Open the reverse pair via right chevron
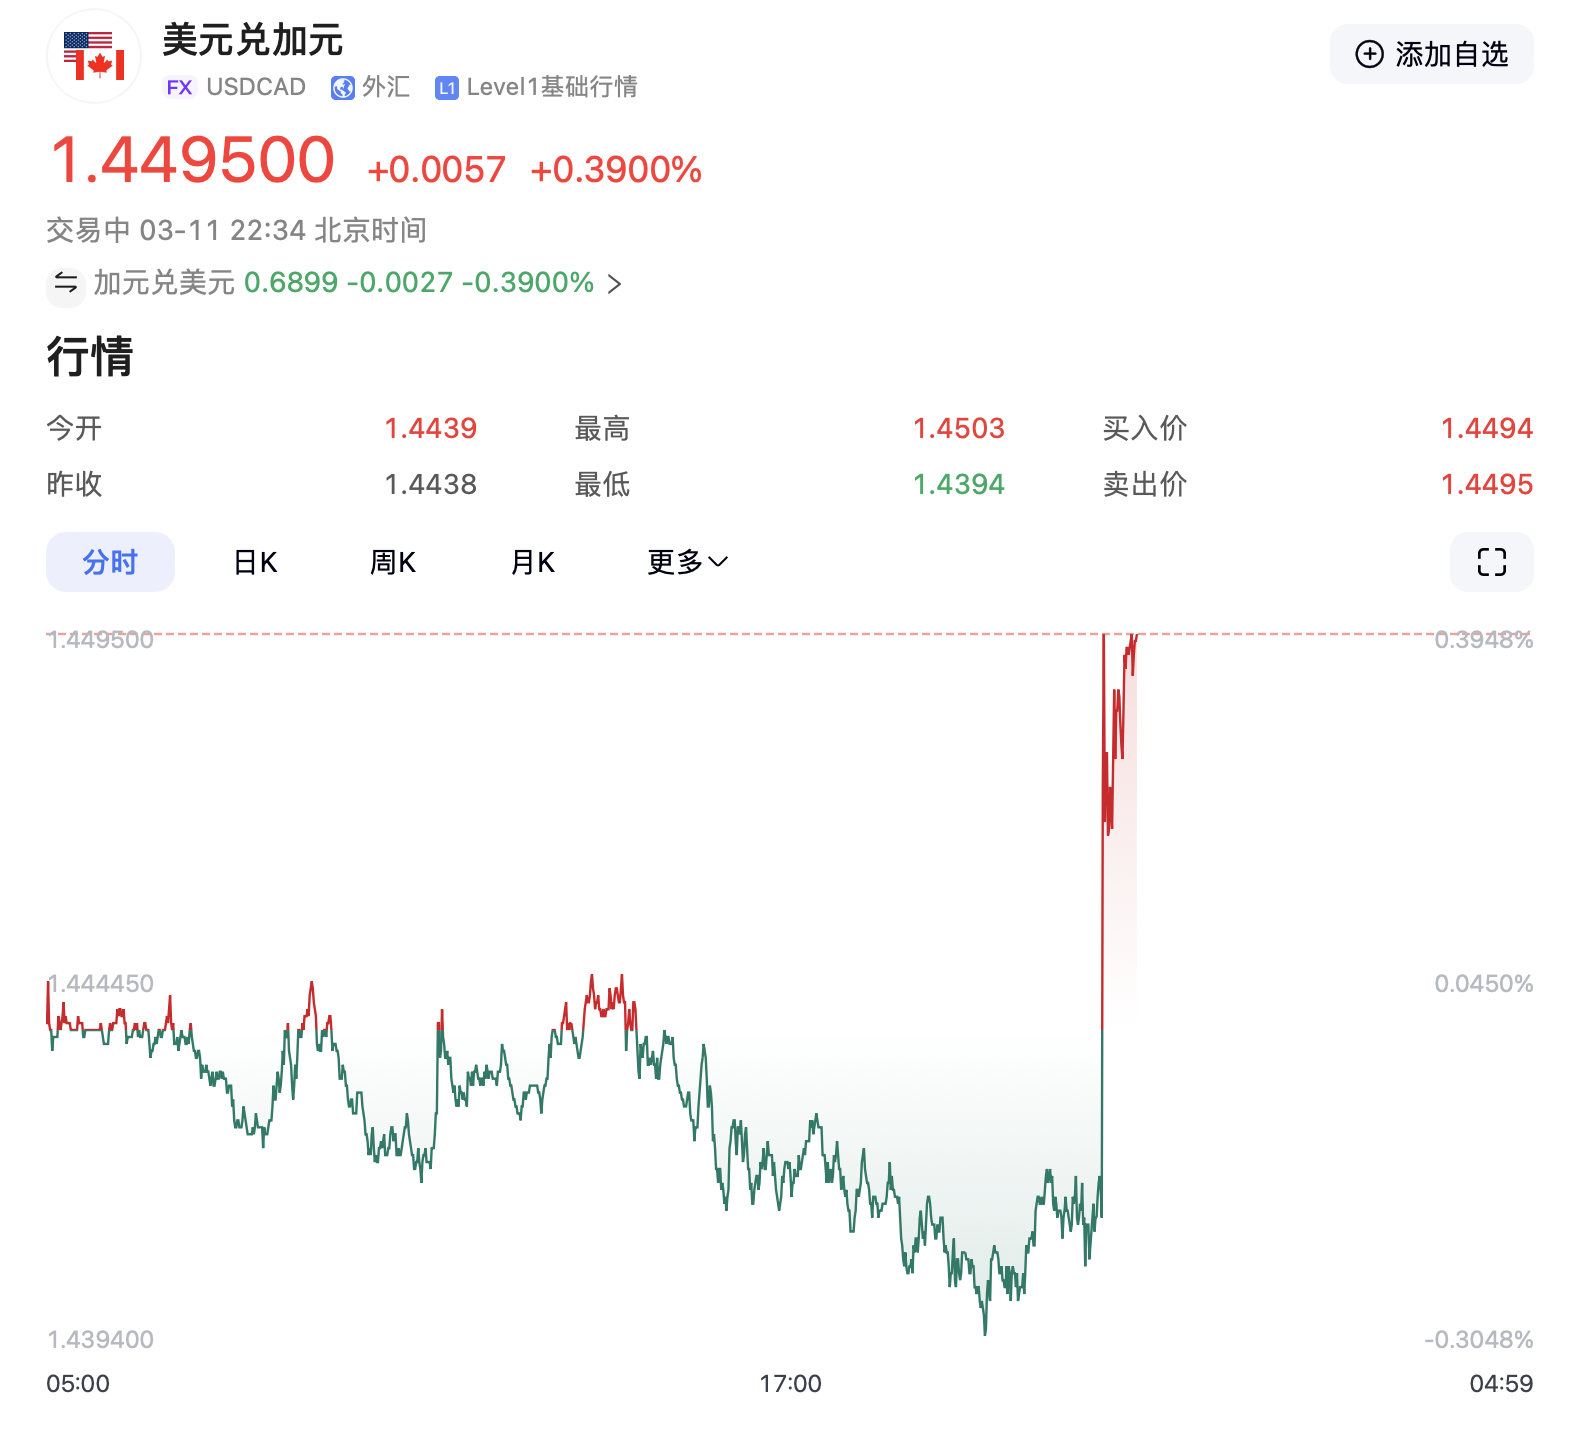 click(615, 284)
